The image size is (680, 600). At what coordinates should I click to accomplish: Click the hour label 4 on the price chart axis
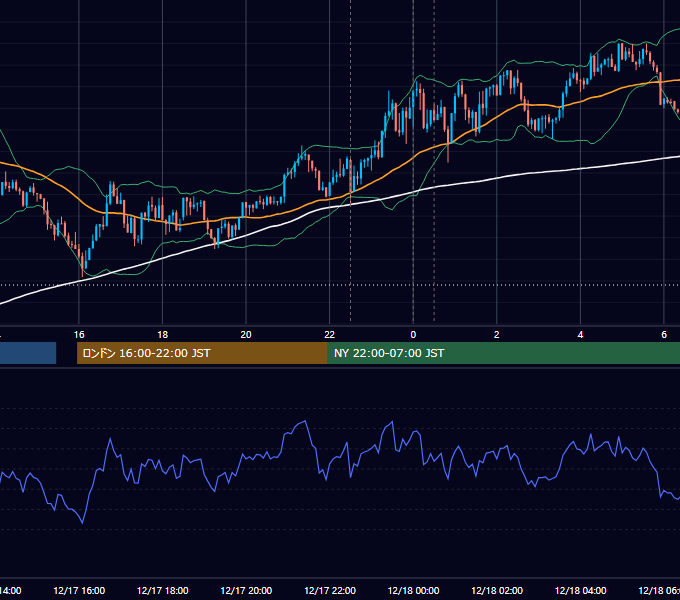[580, 334]
